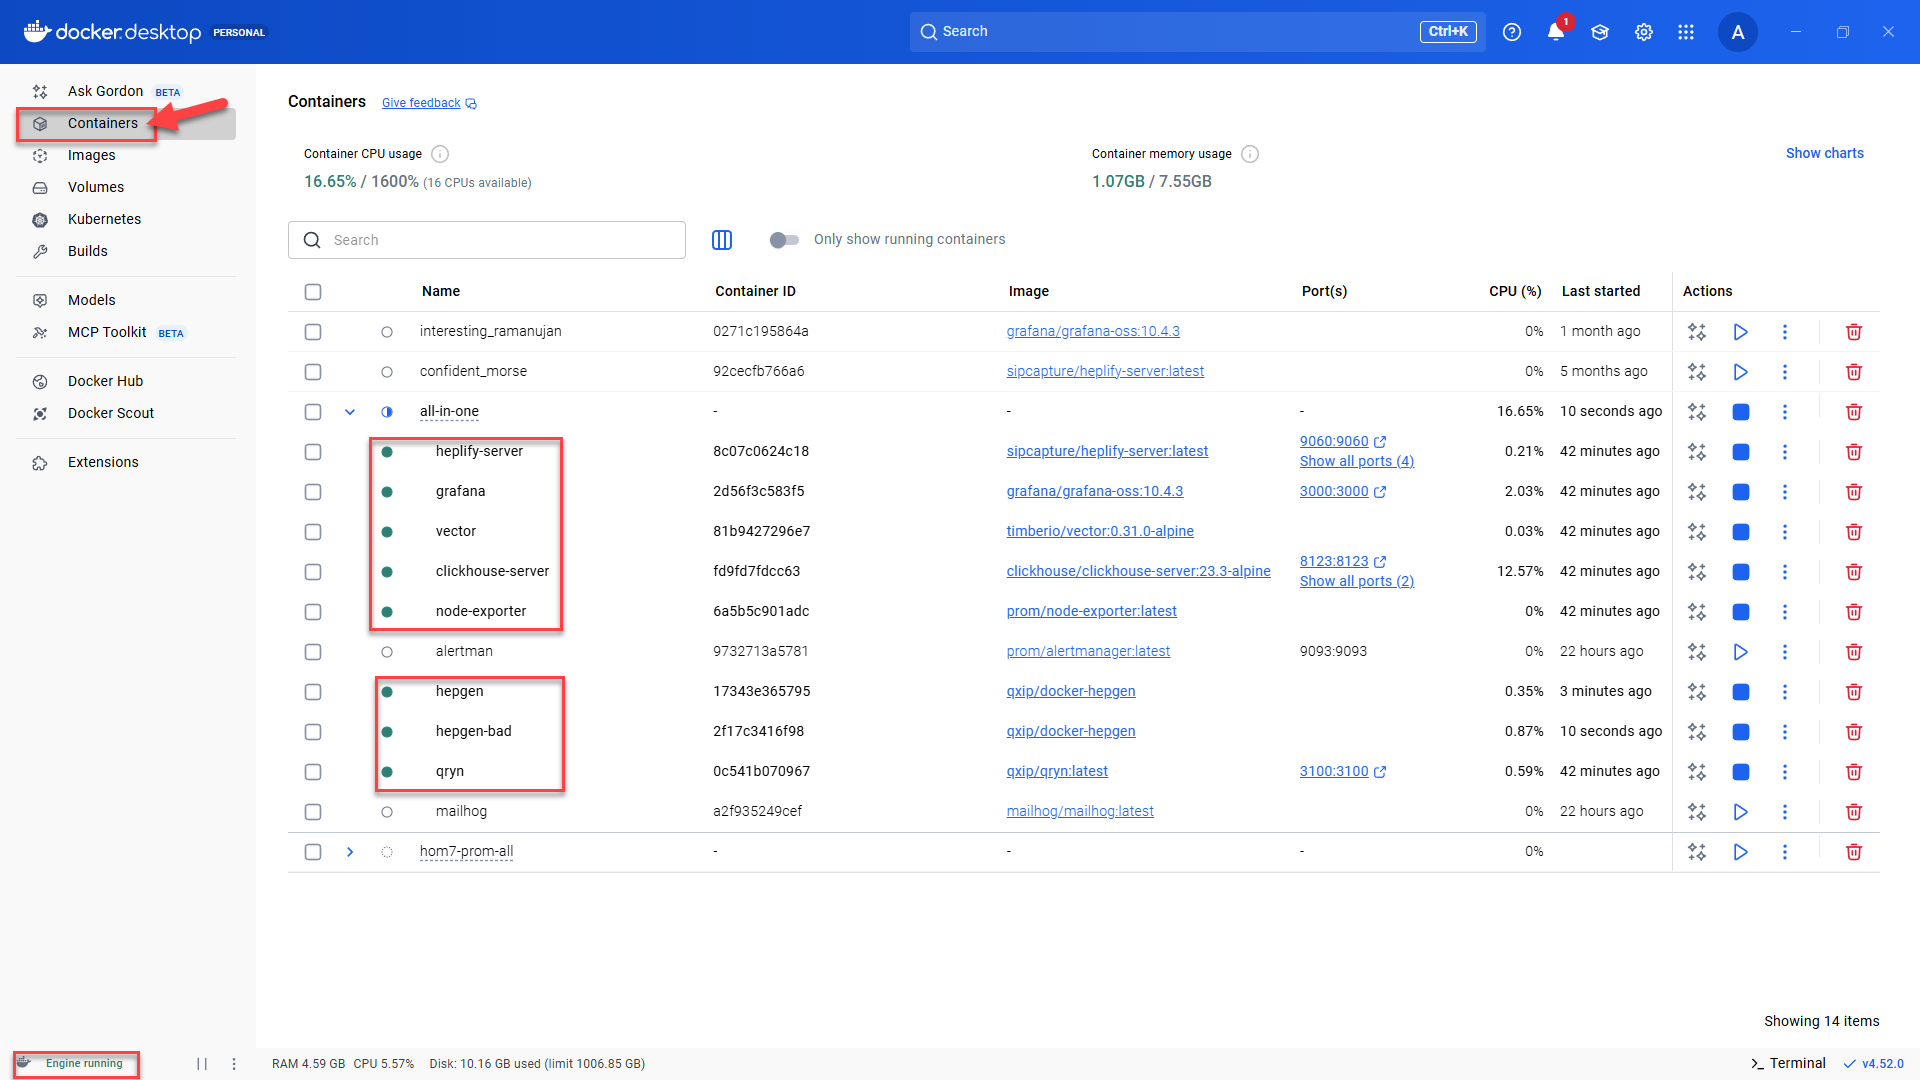Start the mailhog container

point(1740,812)
